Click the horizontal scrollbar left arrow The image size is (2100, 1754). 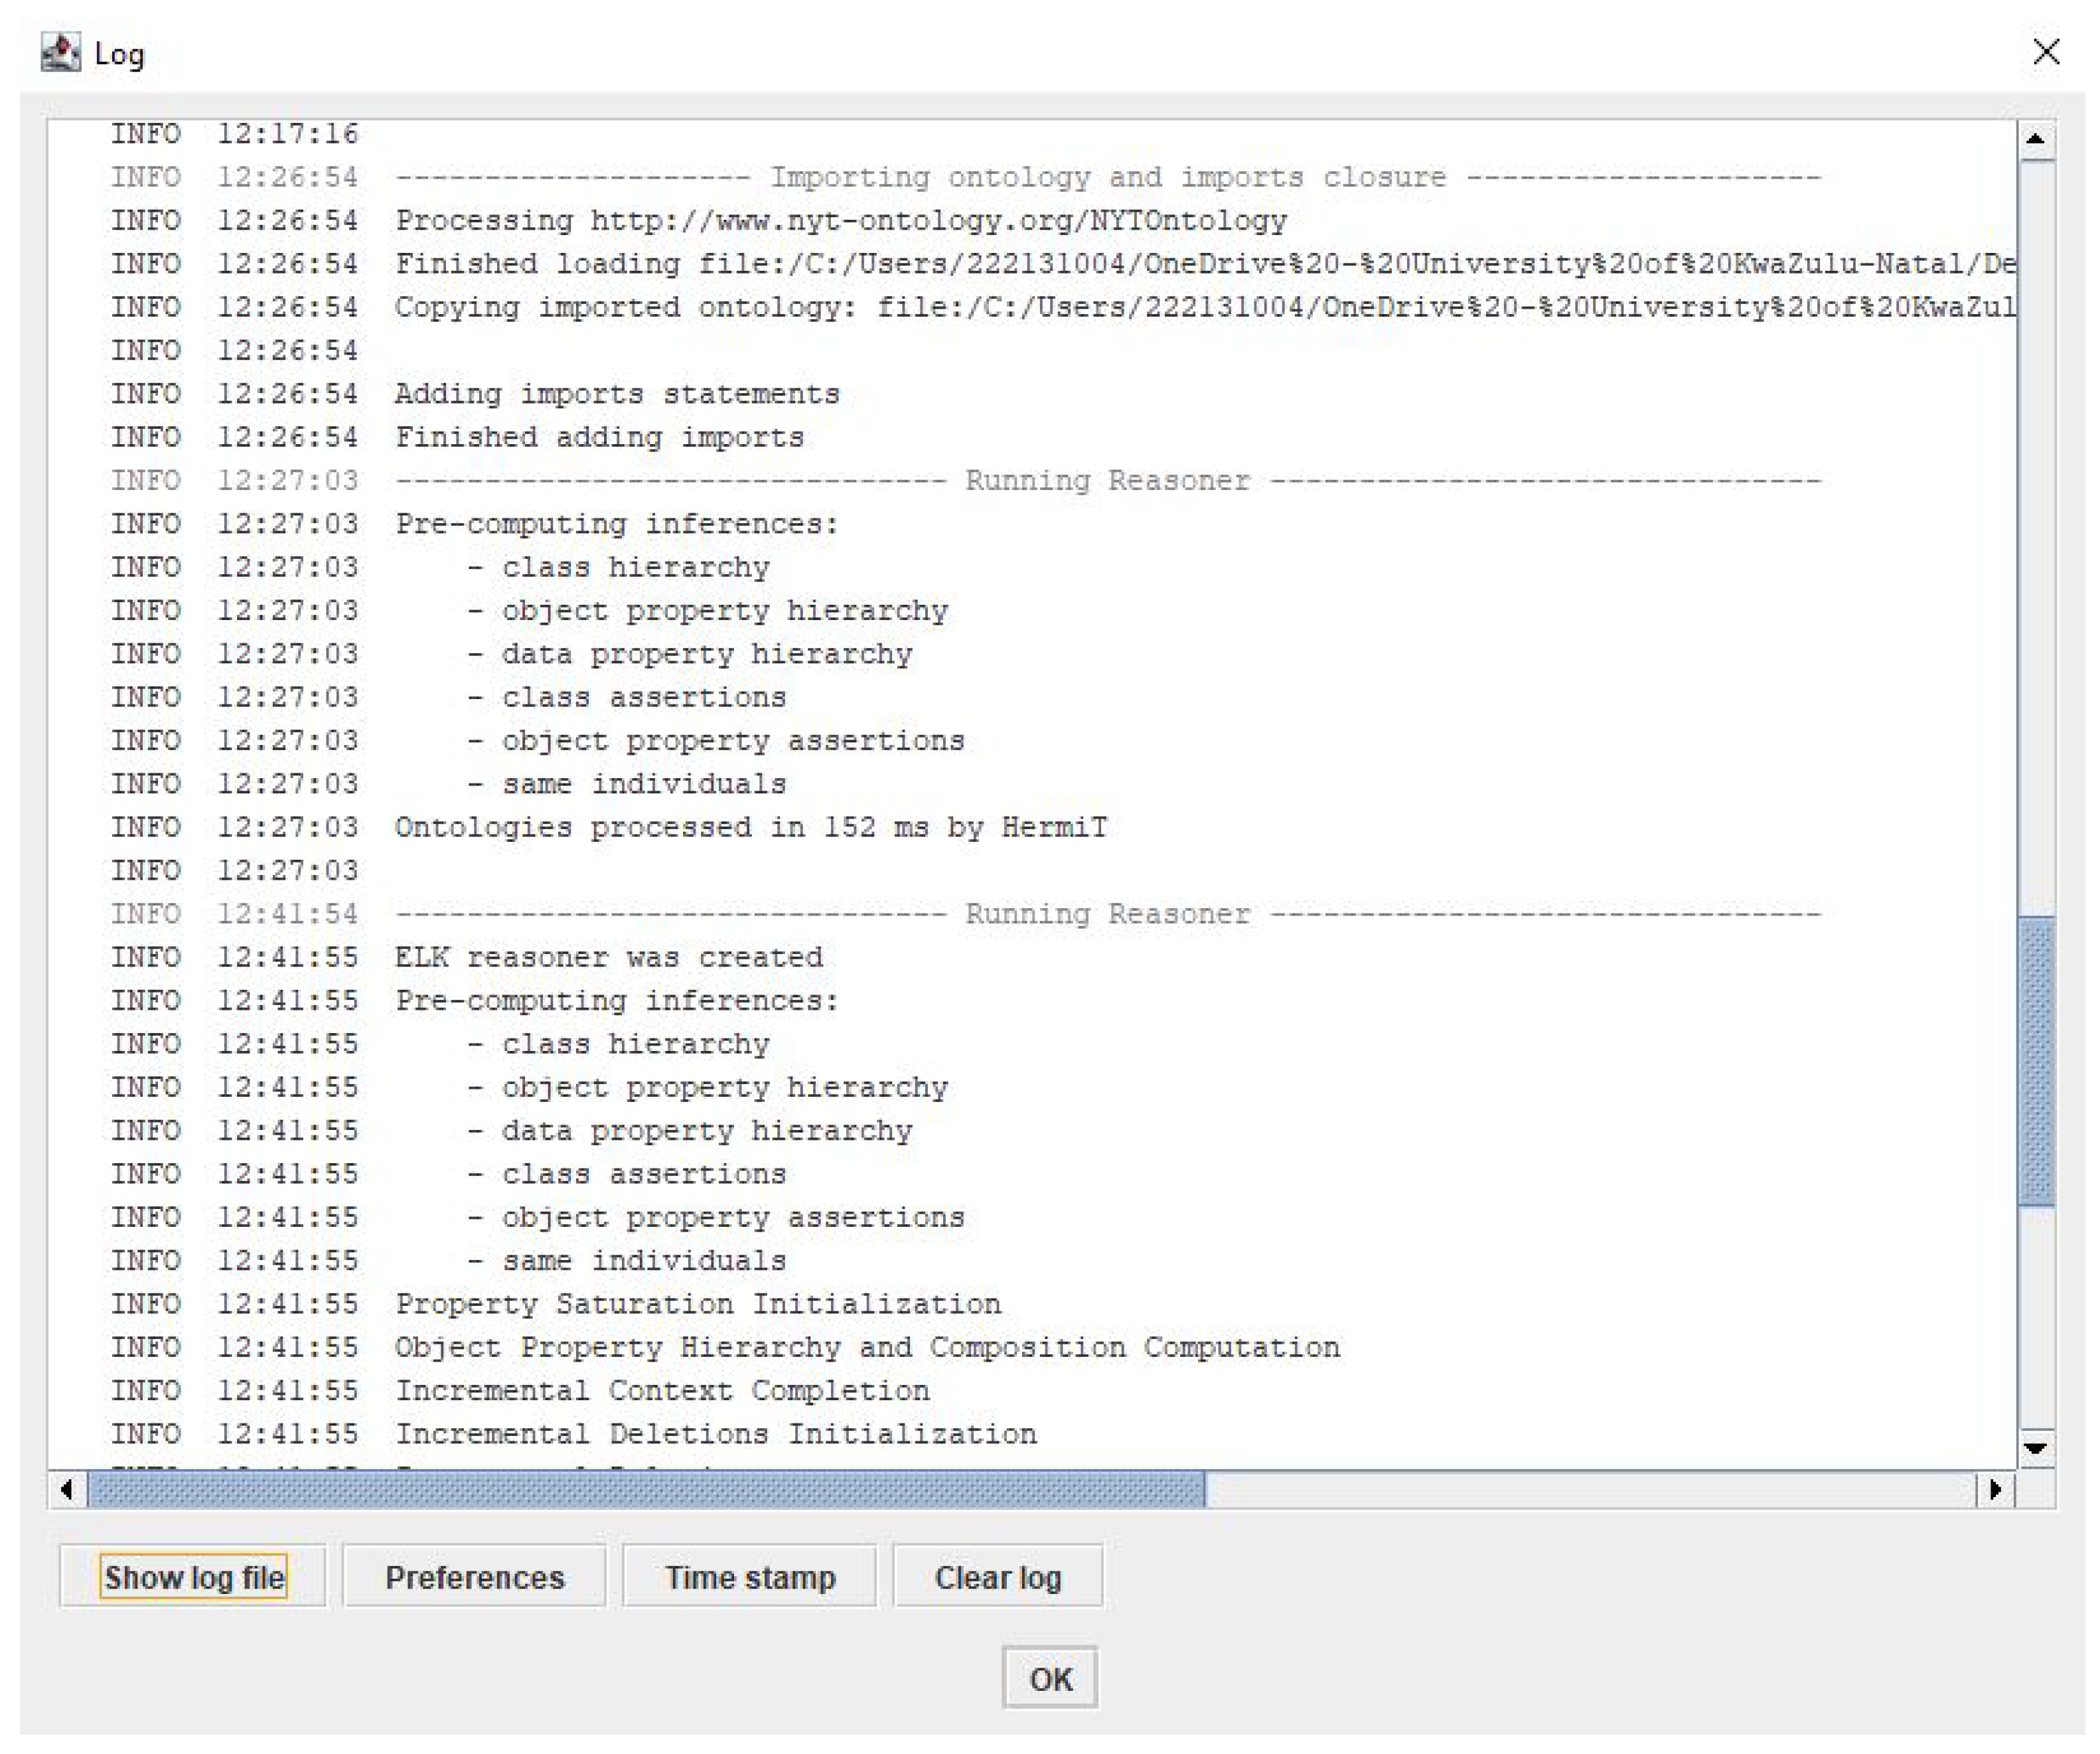click(67, 1490)
